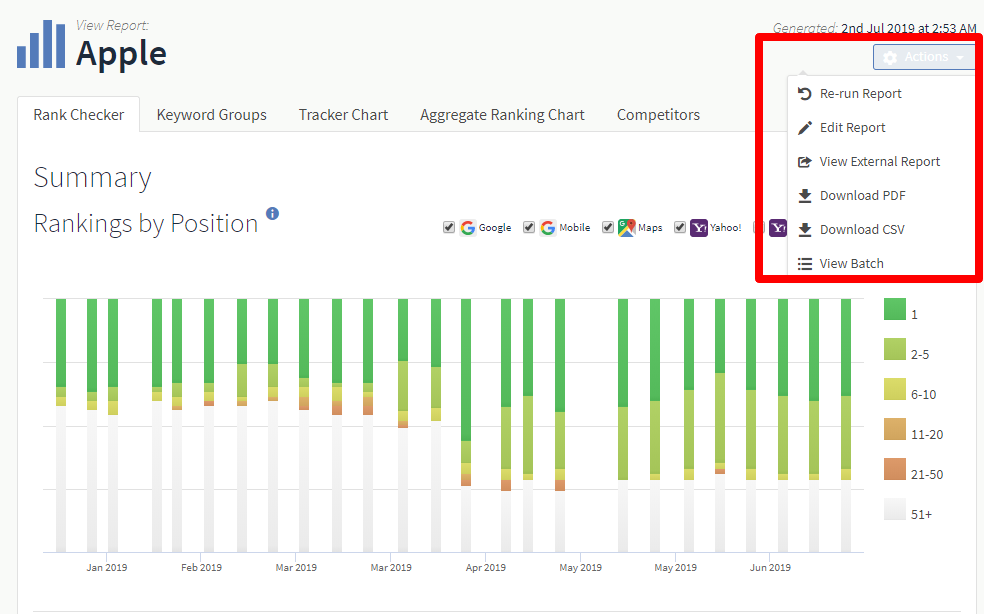This screenshot has height=614, width=984.
Task: Click the View Report: caption text
Action: coord(112,25)
